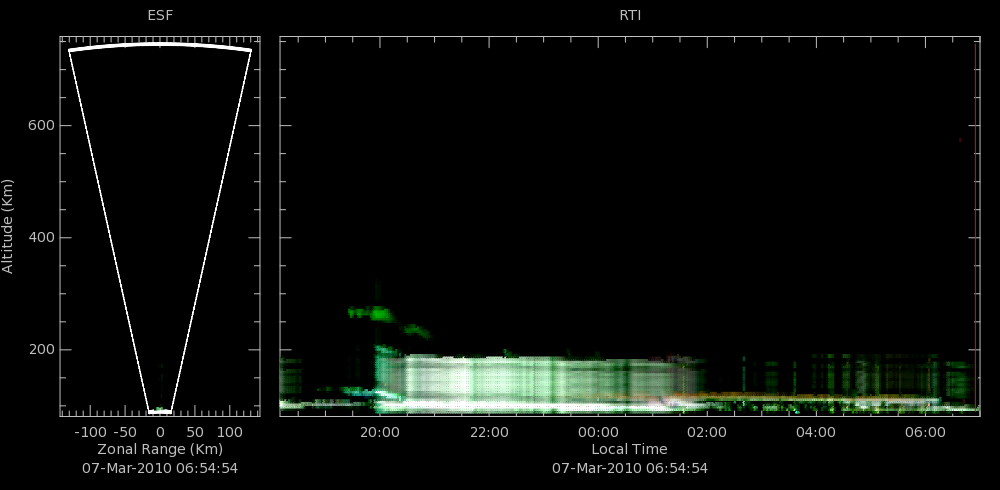Click the 04:00 time tick label
1000x490 pixels.
tap(816, 433)
